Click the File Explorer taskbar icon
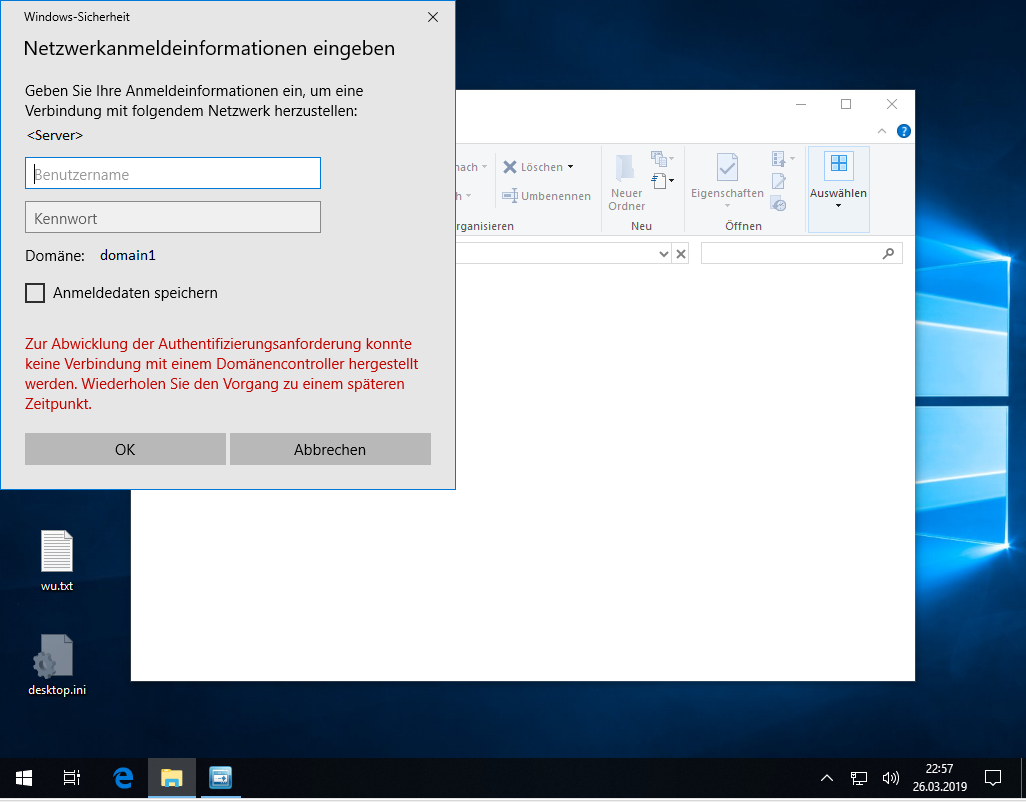1026x802 pixels. point(171,778)
